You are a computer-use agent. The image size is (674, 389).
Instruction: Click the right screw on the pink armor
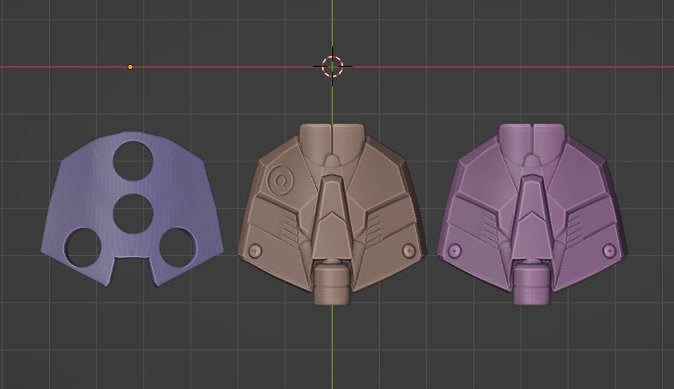click(x=609, y=251)
